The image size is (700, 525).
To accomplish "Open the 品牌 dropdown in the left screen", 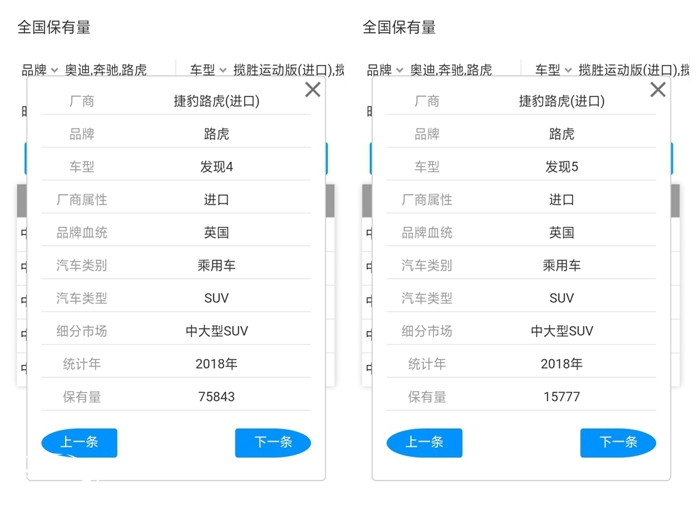I will (40, 70).
